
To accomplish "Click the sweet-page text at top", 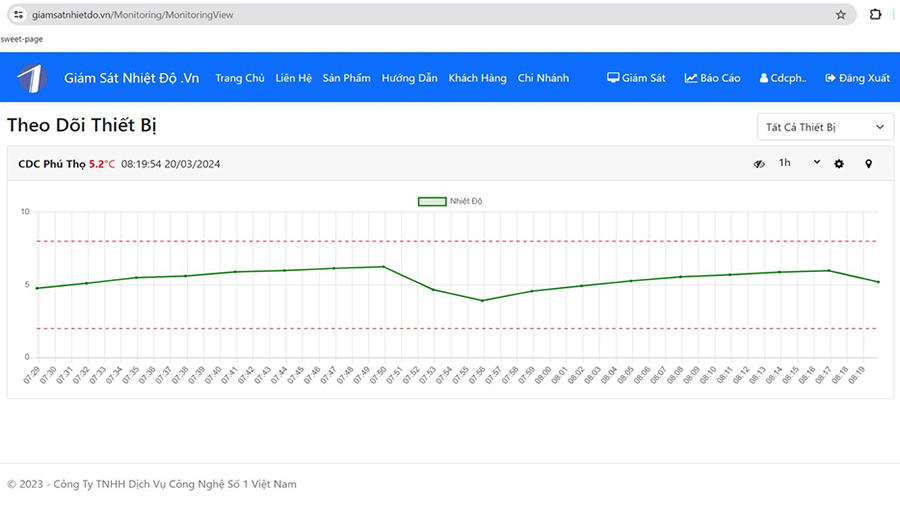I will coord(21,39).
